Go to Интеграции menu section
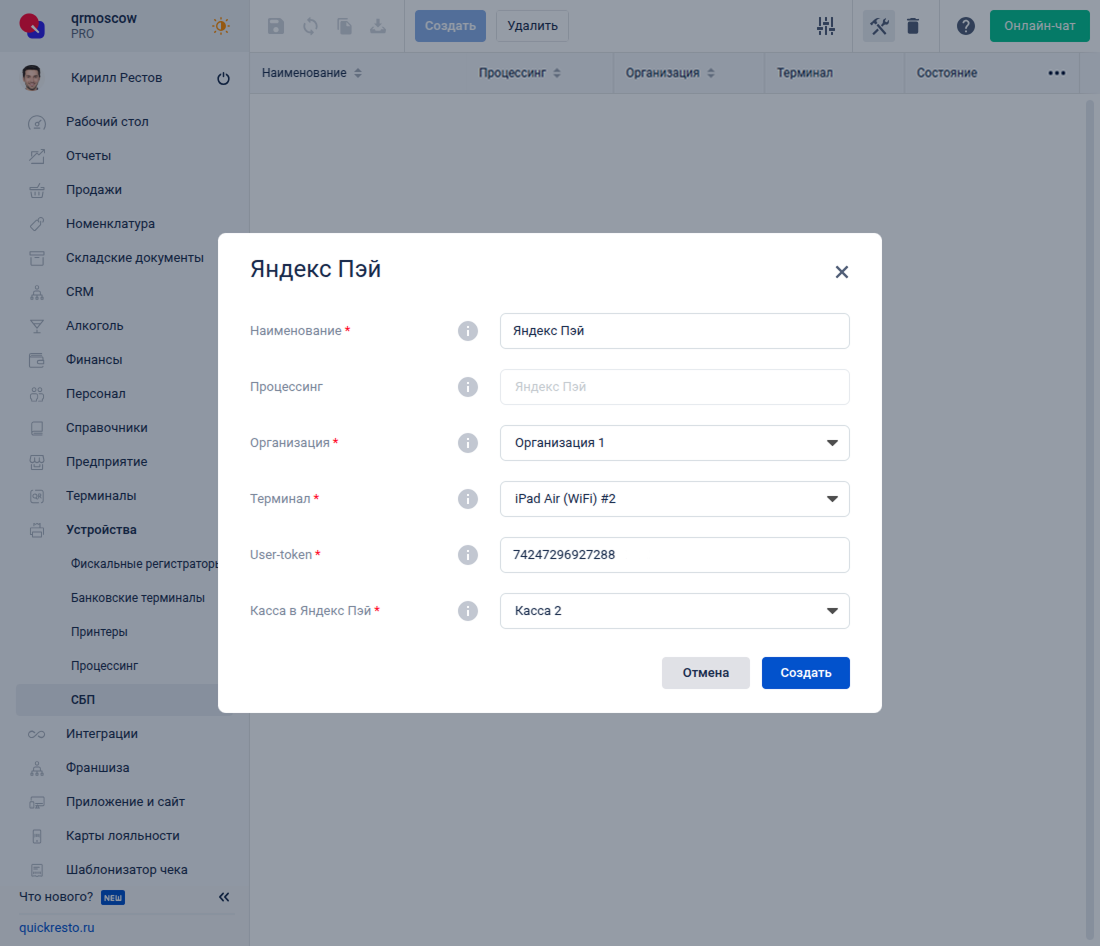The image size is (1100, 946). click(102, 734)
